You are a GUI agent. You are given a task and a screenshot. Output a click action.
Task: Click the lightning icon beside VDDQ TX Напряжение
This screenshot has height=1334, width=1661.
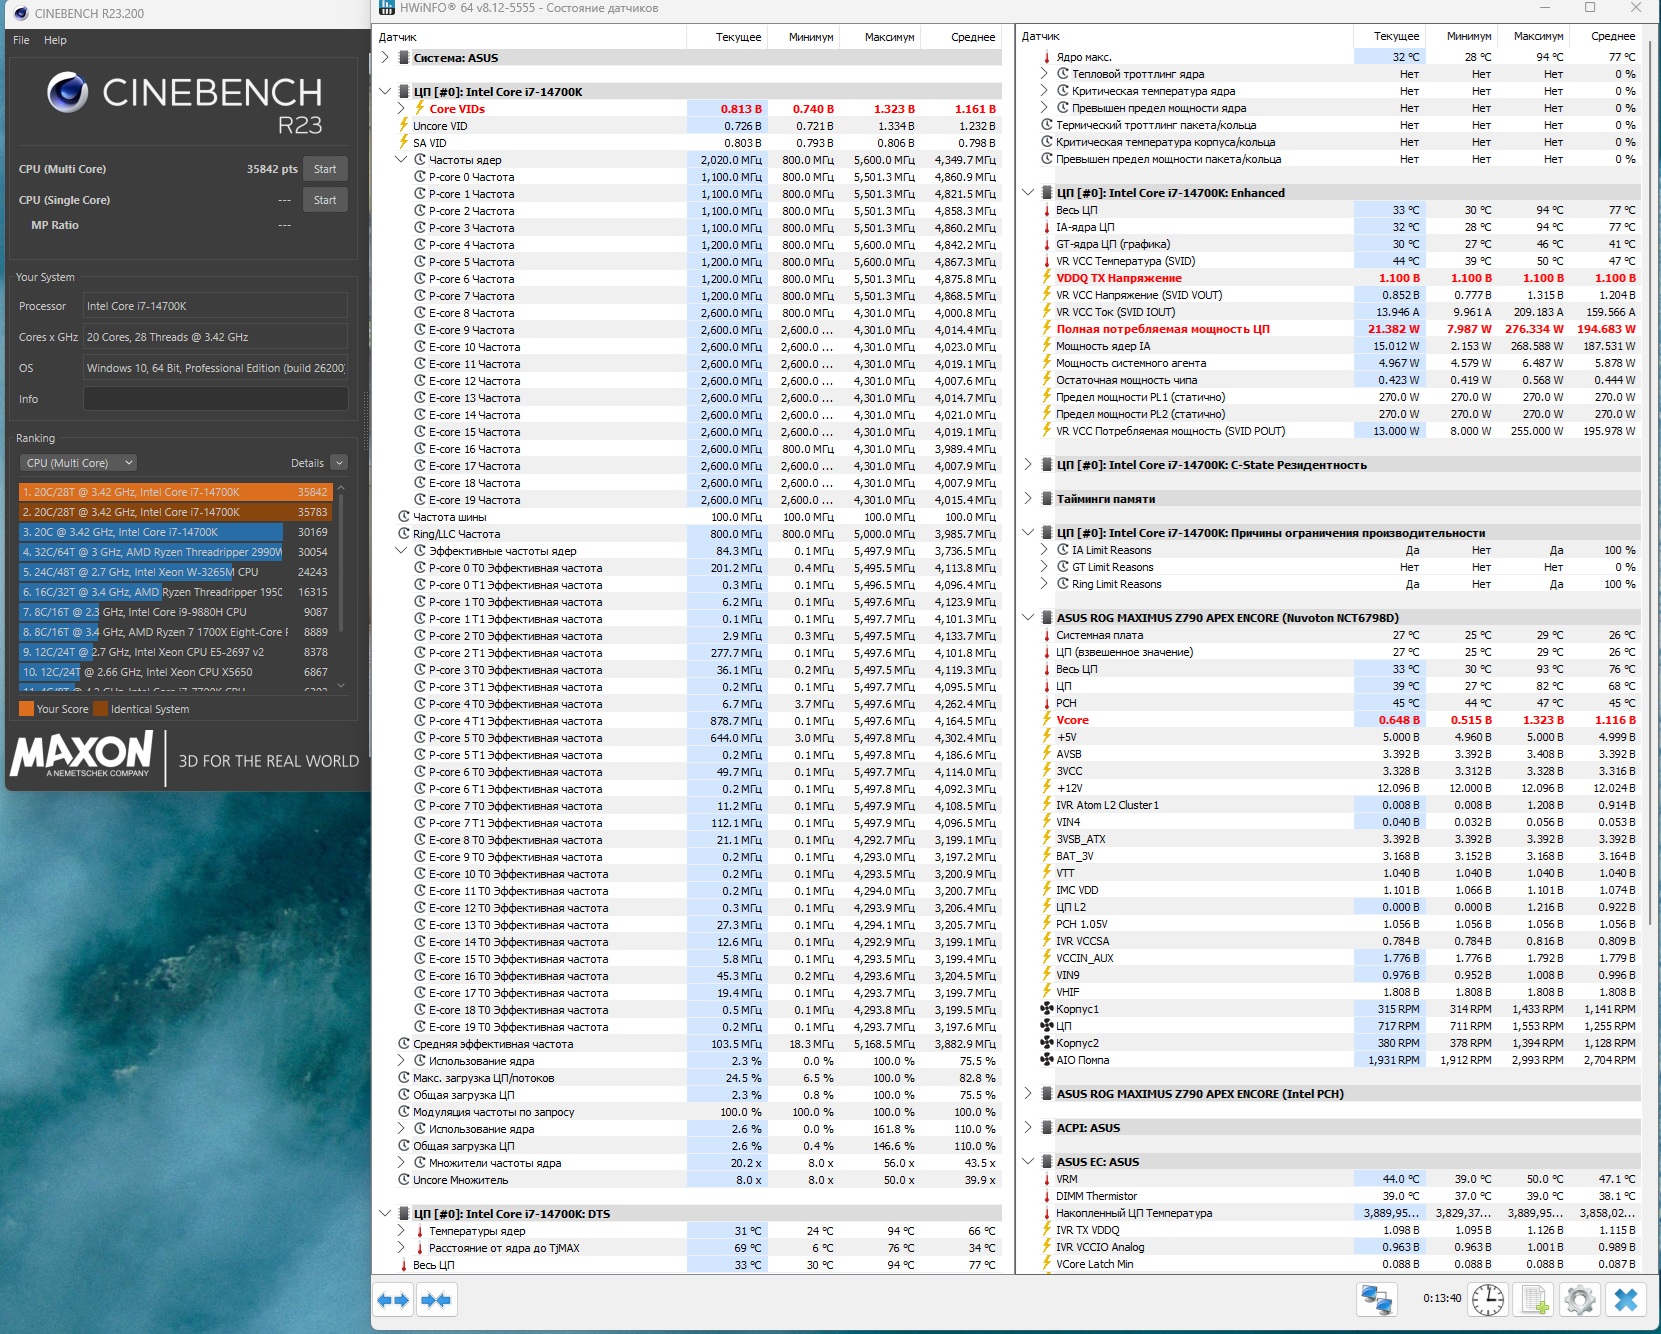1047,278
